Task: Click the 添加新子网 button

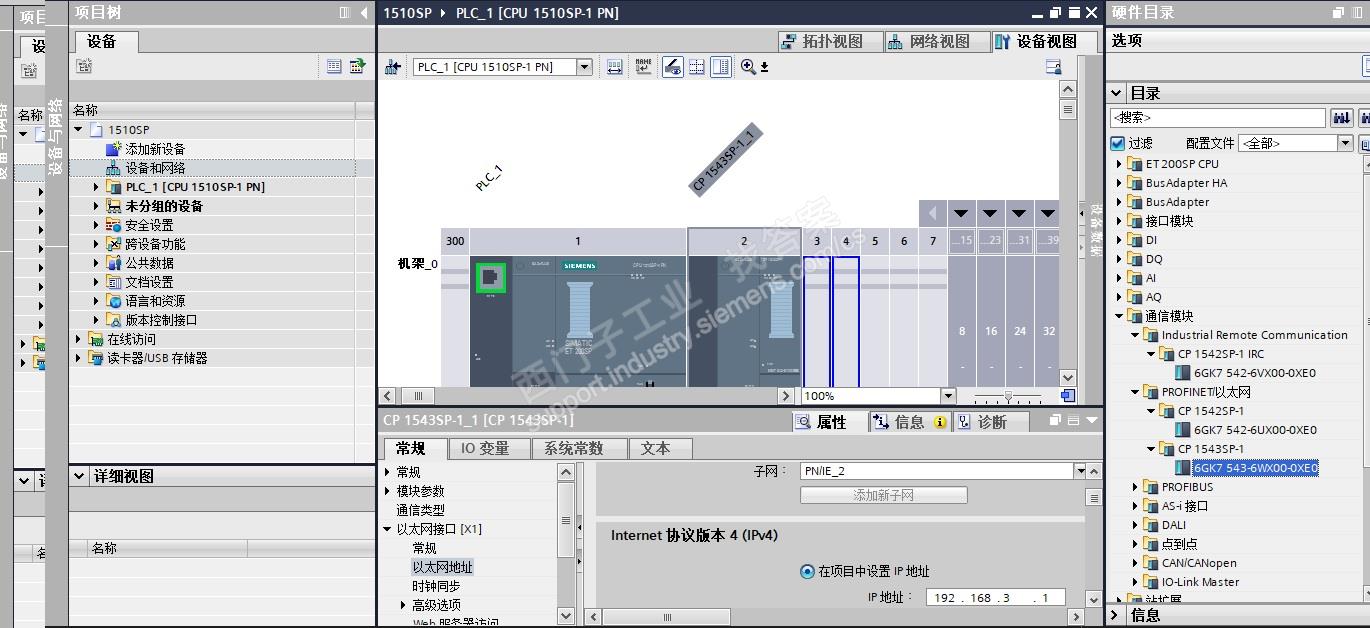Action: 884,495
